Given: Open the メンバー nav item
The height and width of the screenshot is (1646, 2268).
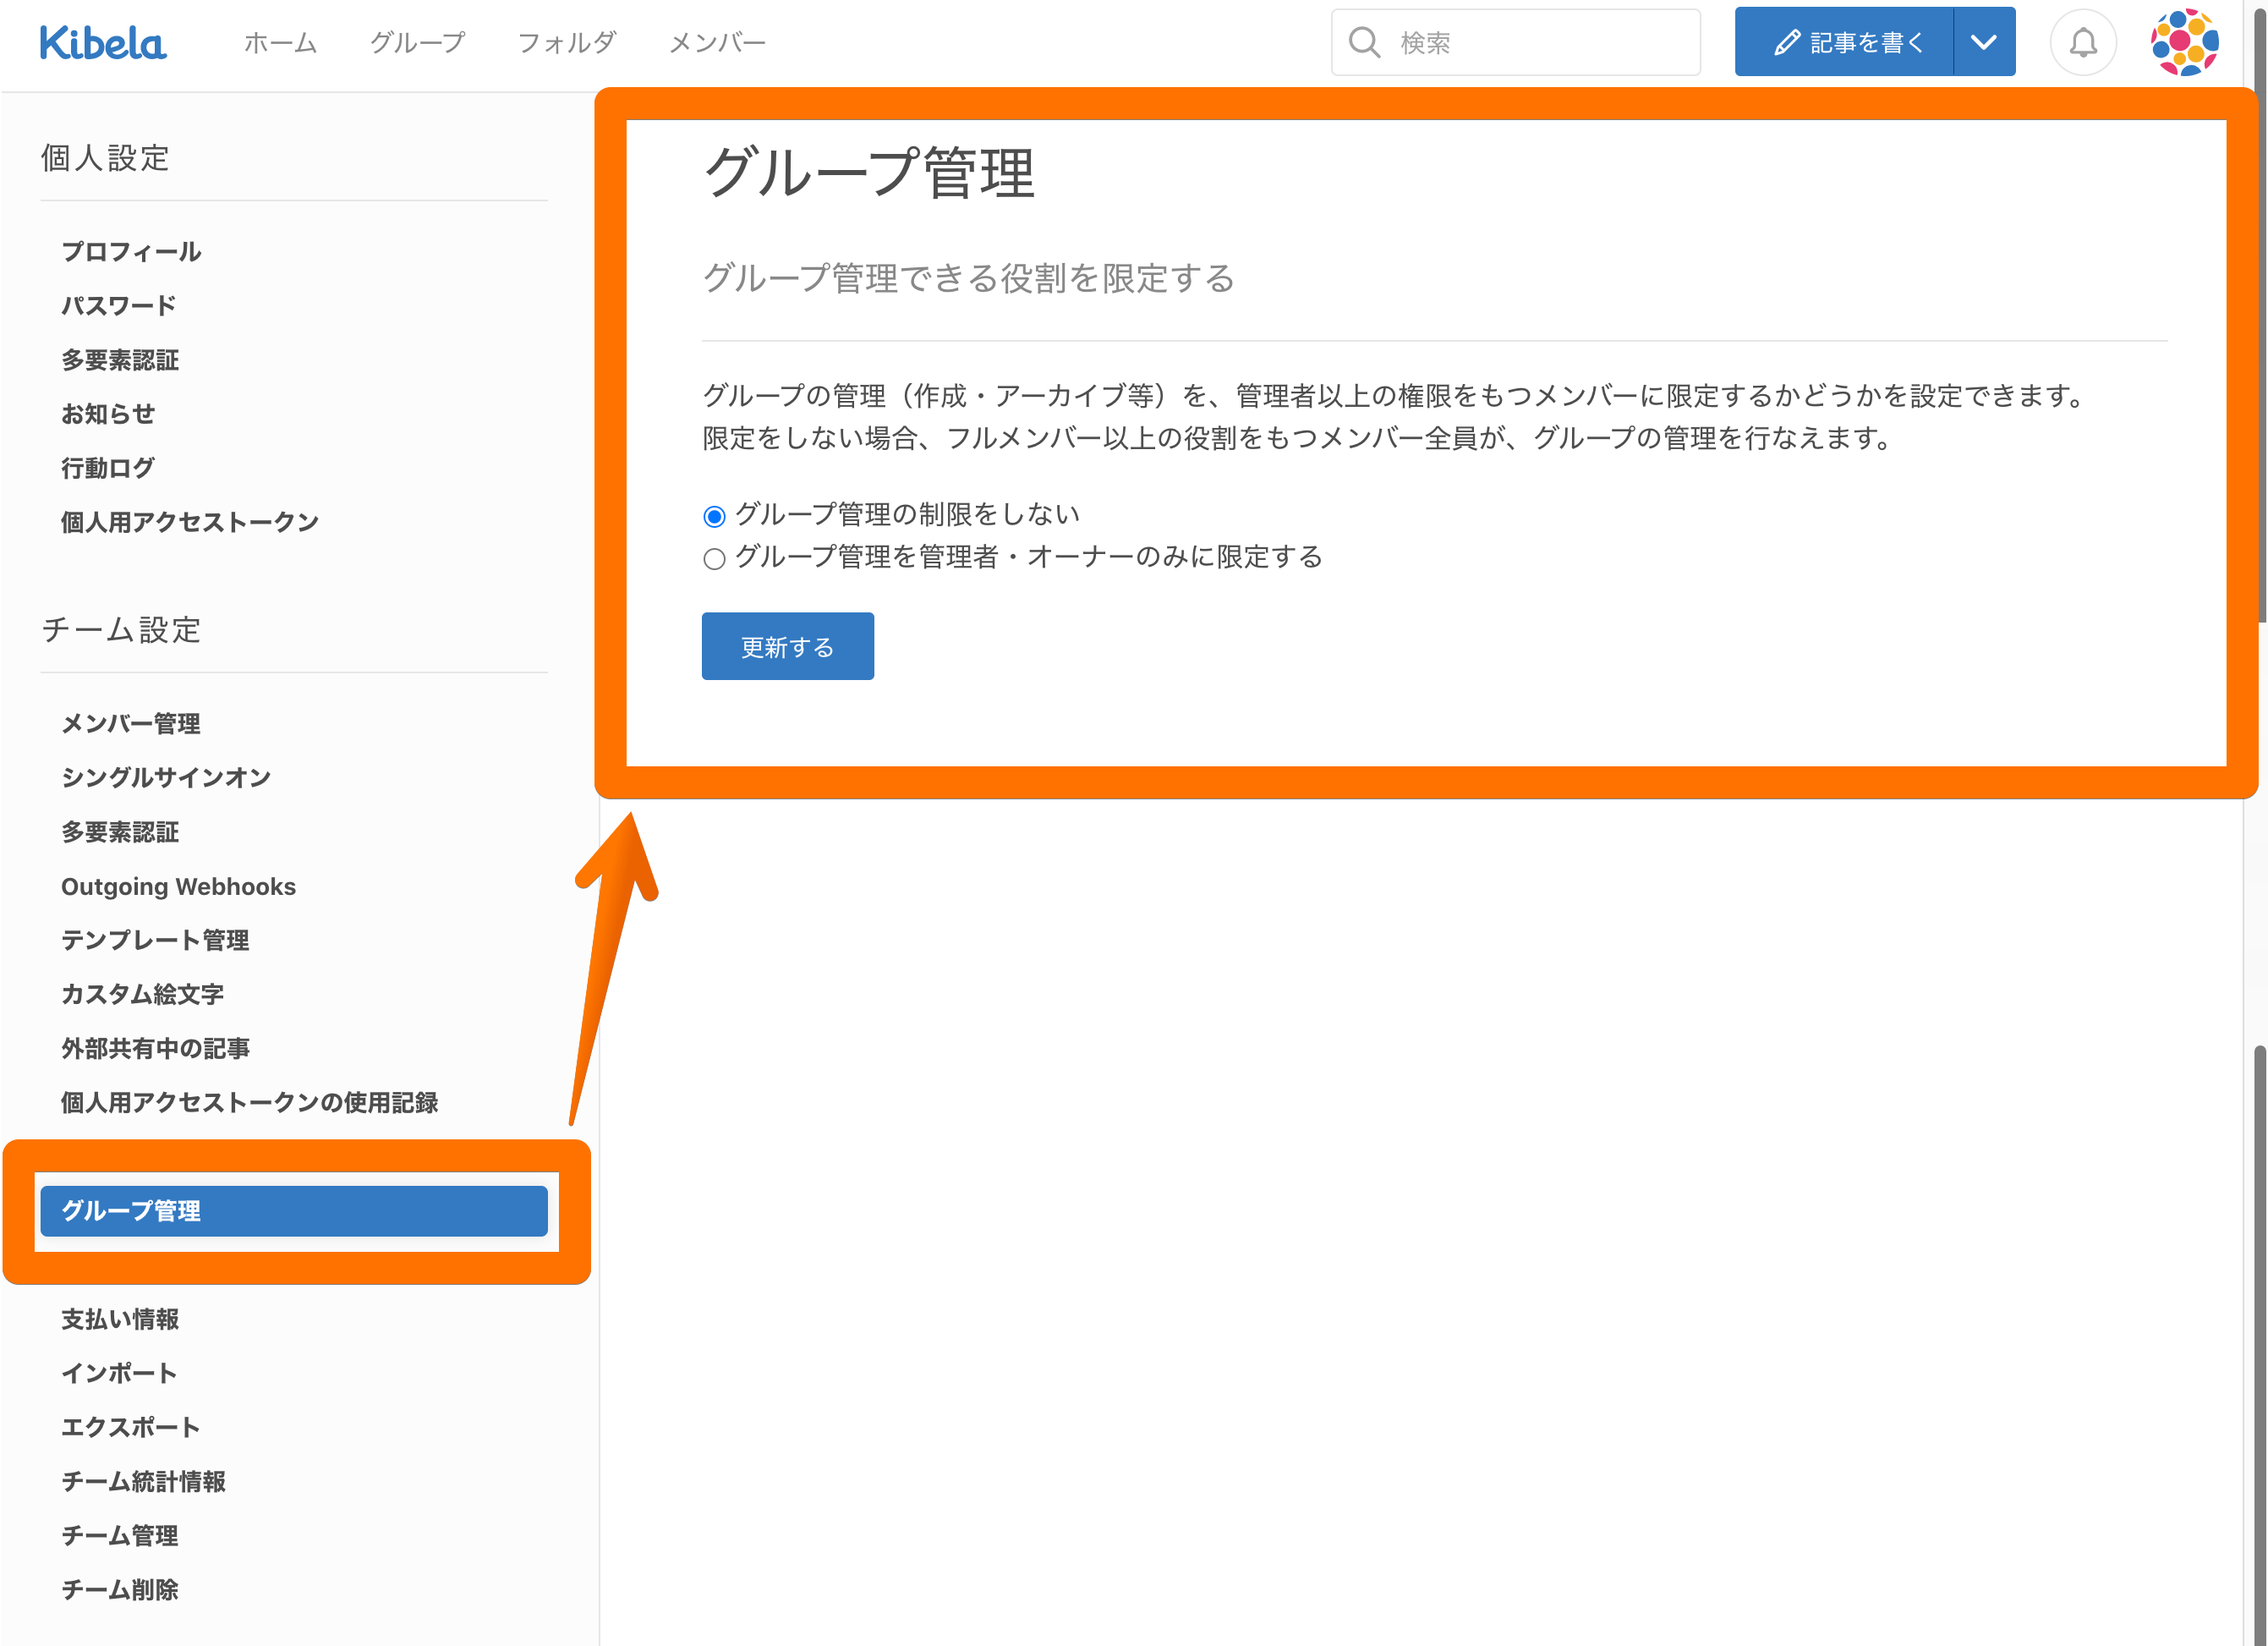Looking at the screenshot, I should (717, 43).
